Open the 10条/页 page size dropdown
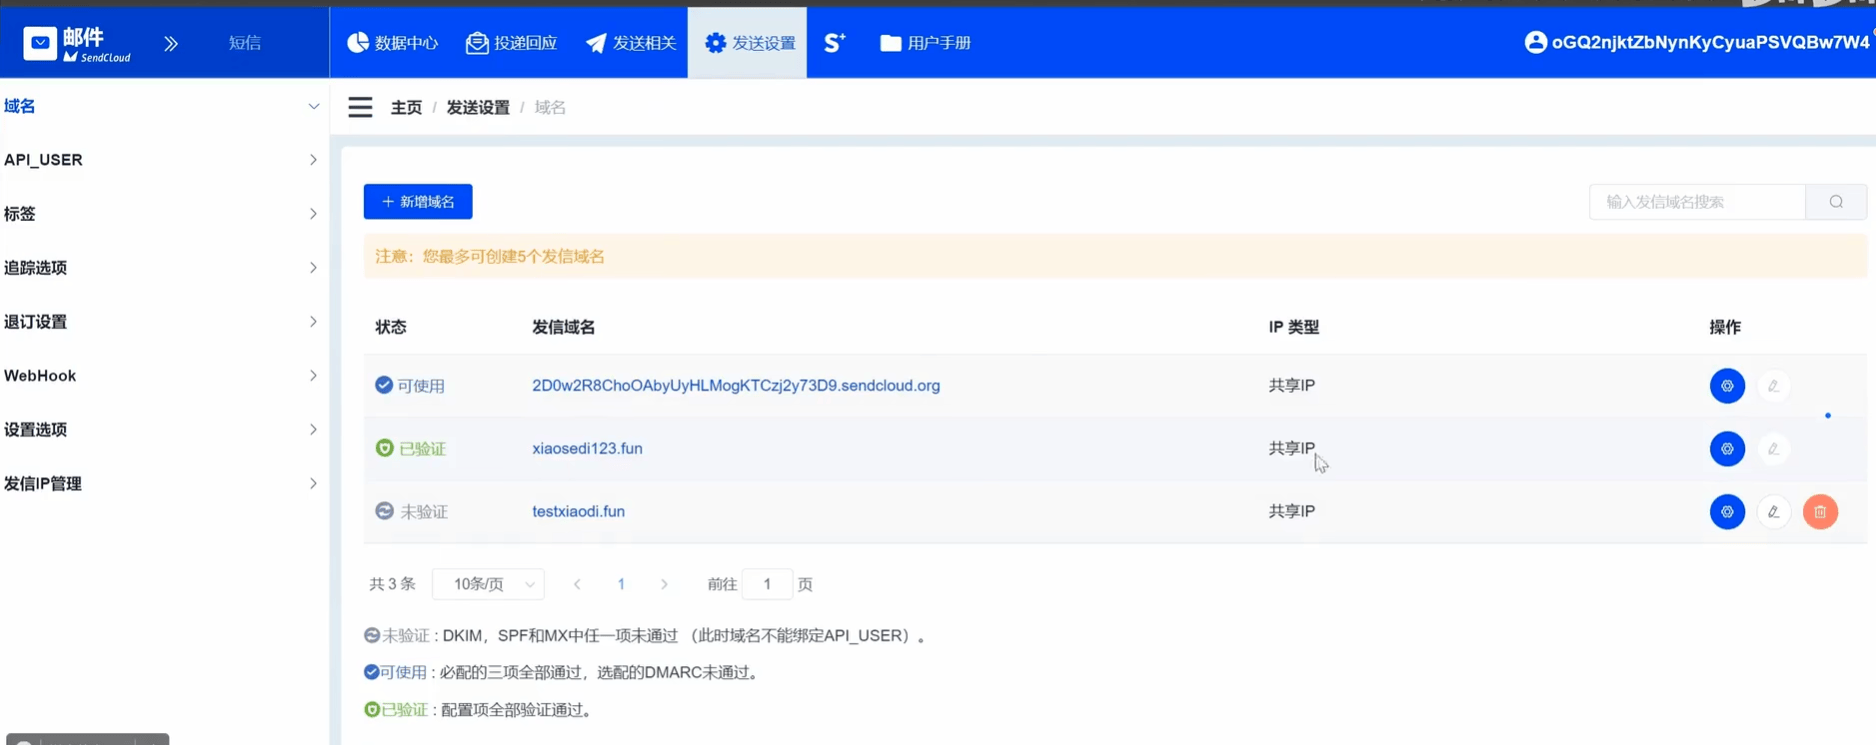The image size is (1876, 745). click(x=489, y=584)
